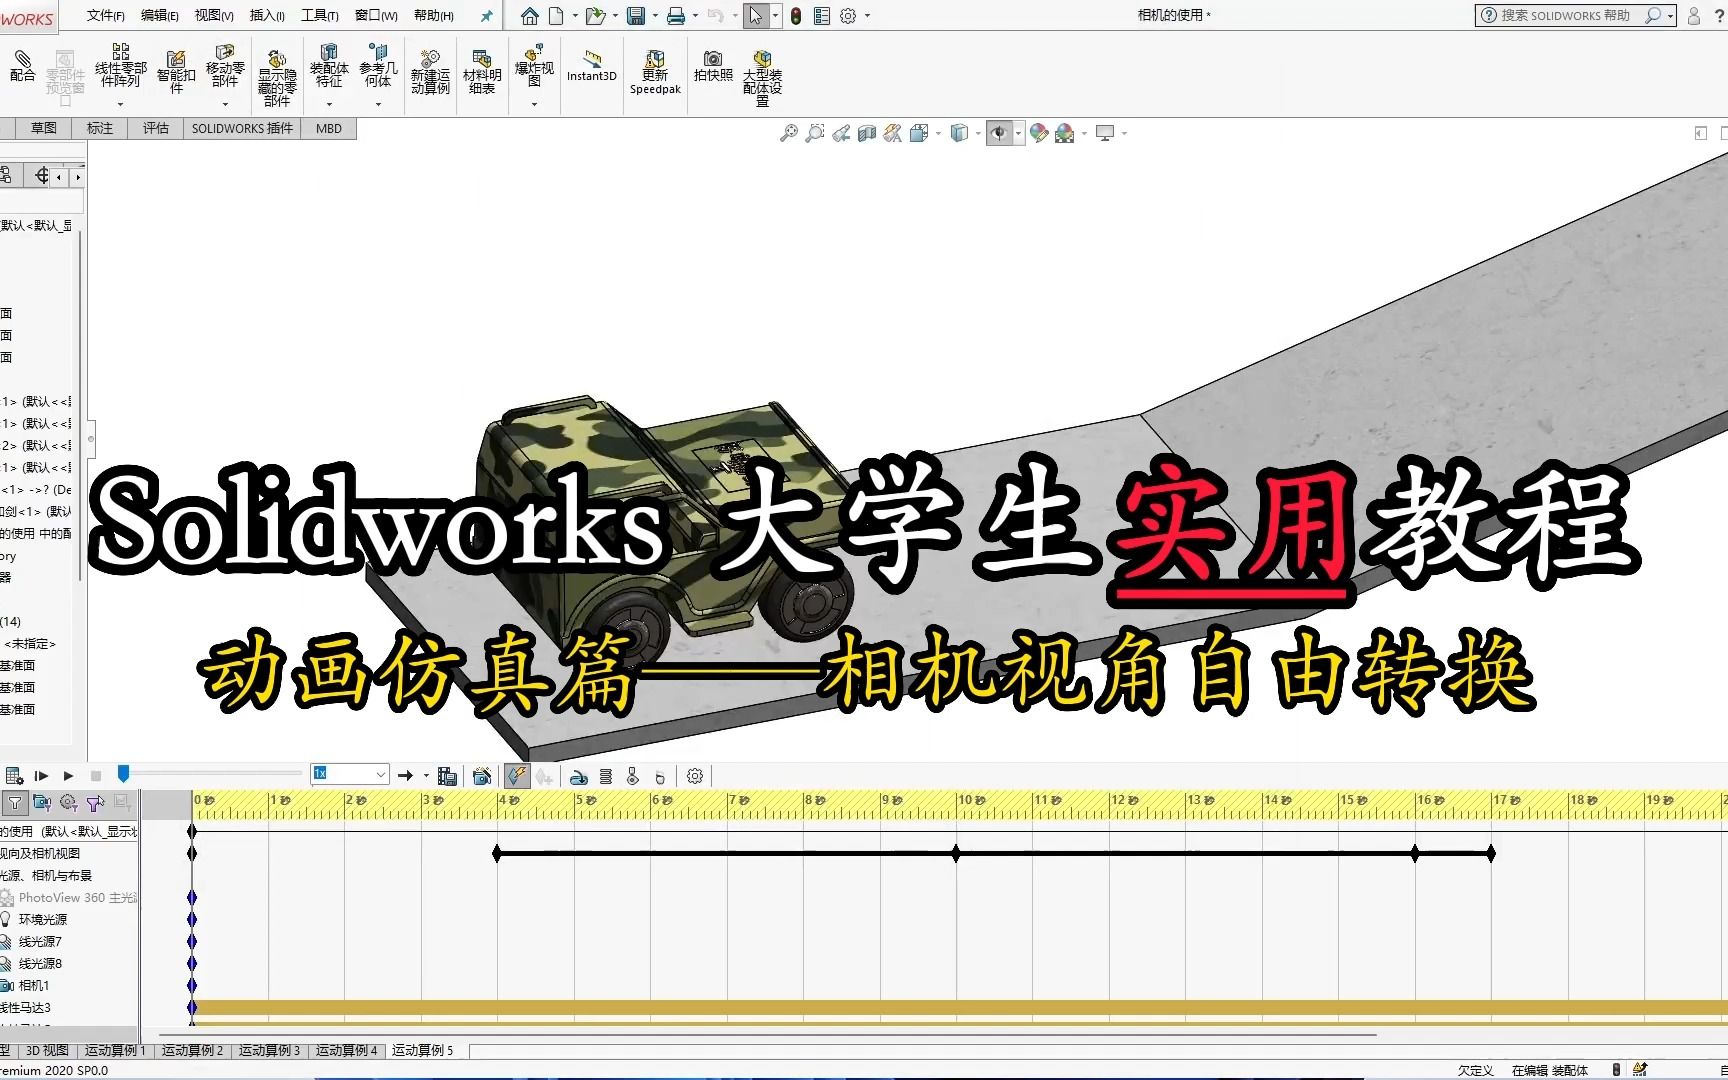The width and height of the screenshot is (1728, 1080).
Task: Select the 智能扣件 smart fasteners tool
Action: pyautogui.click(x=176, y=72)
